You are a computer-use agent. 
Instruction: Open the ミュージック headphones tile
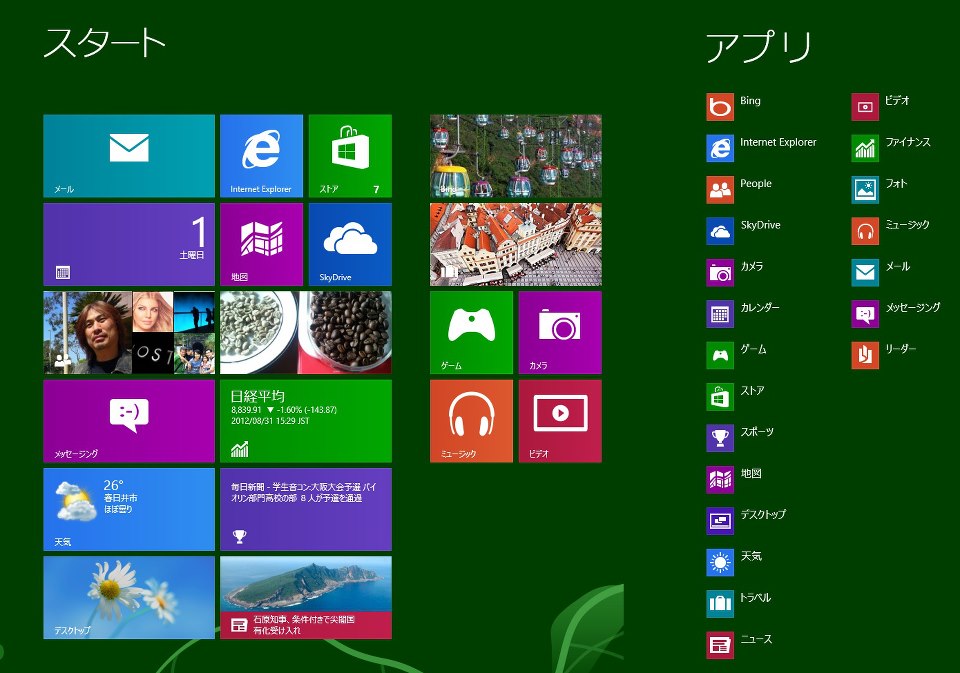click(x=471, y=421)
